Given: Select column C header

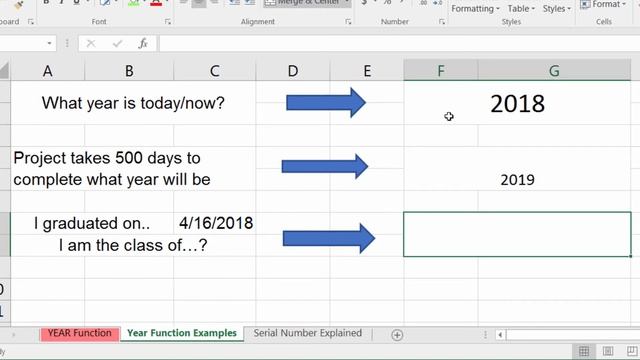Looking at the screenshot, I should [215, 71].
